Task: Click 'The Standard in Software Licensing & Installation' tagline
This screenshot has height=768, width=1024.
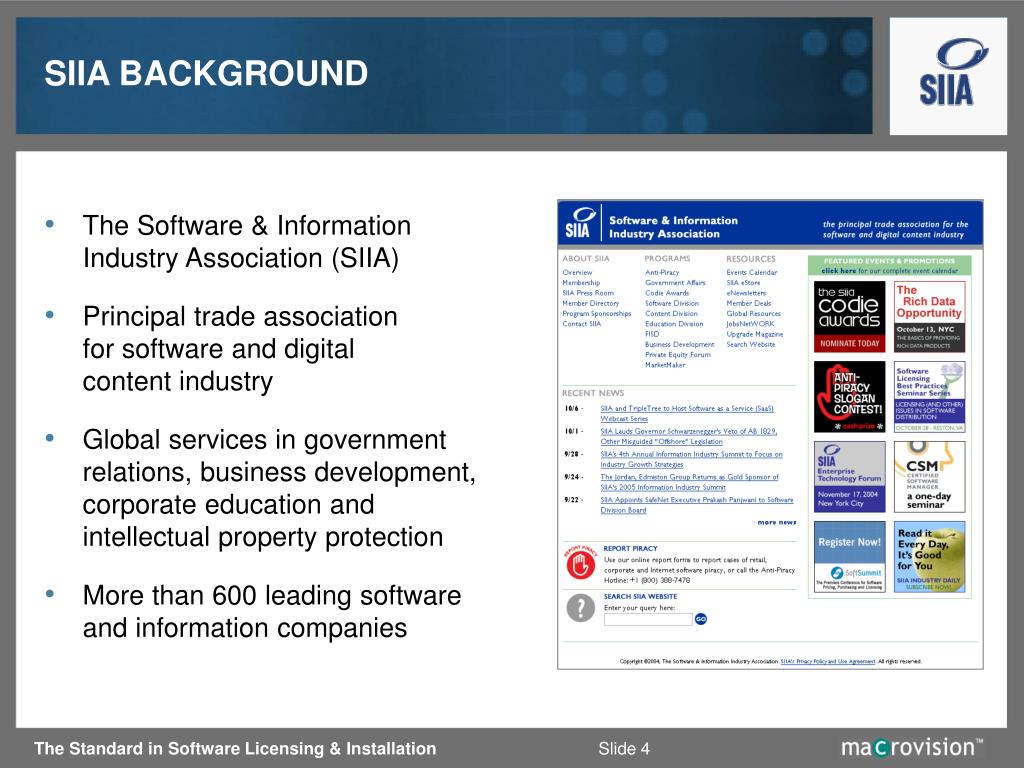Action: pos(235,748)
